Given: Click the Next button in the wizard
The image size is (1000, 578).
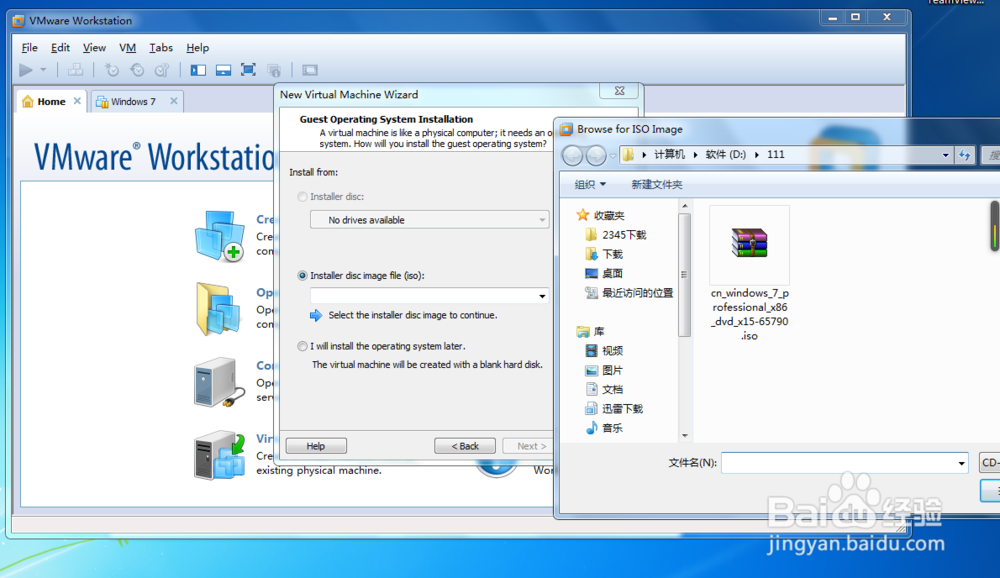Looking at the screenshot, I should [x=527, y=445].
